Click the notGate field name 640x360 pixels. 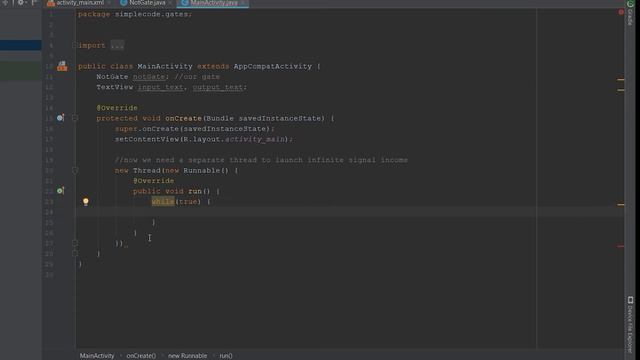coord(149,77)
